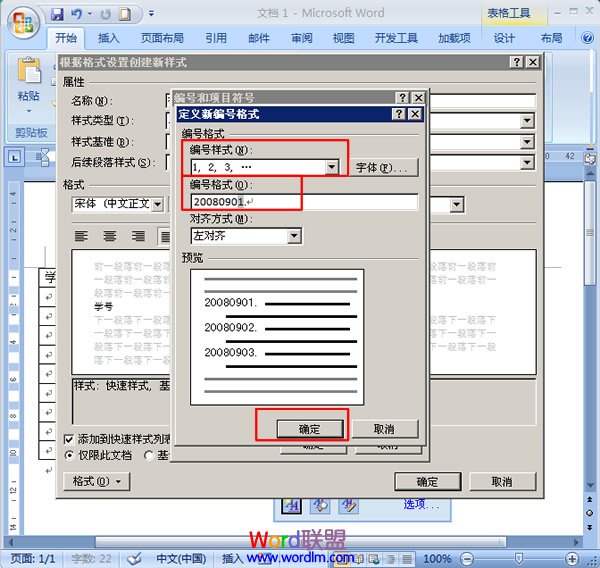Click 确定 in 定义新编号格式 dialog

310,429
